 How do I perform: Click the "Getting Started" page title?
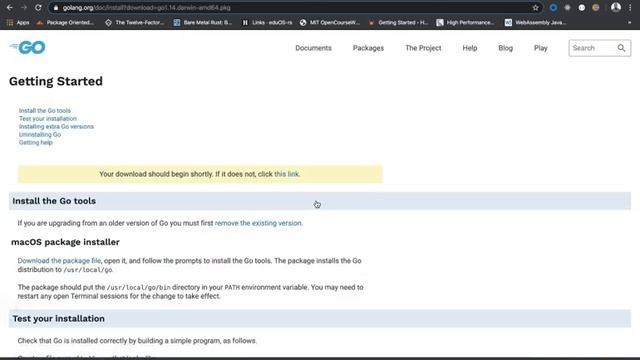(56, 81)
